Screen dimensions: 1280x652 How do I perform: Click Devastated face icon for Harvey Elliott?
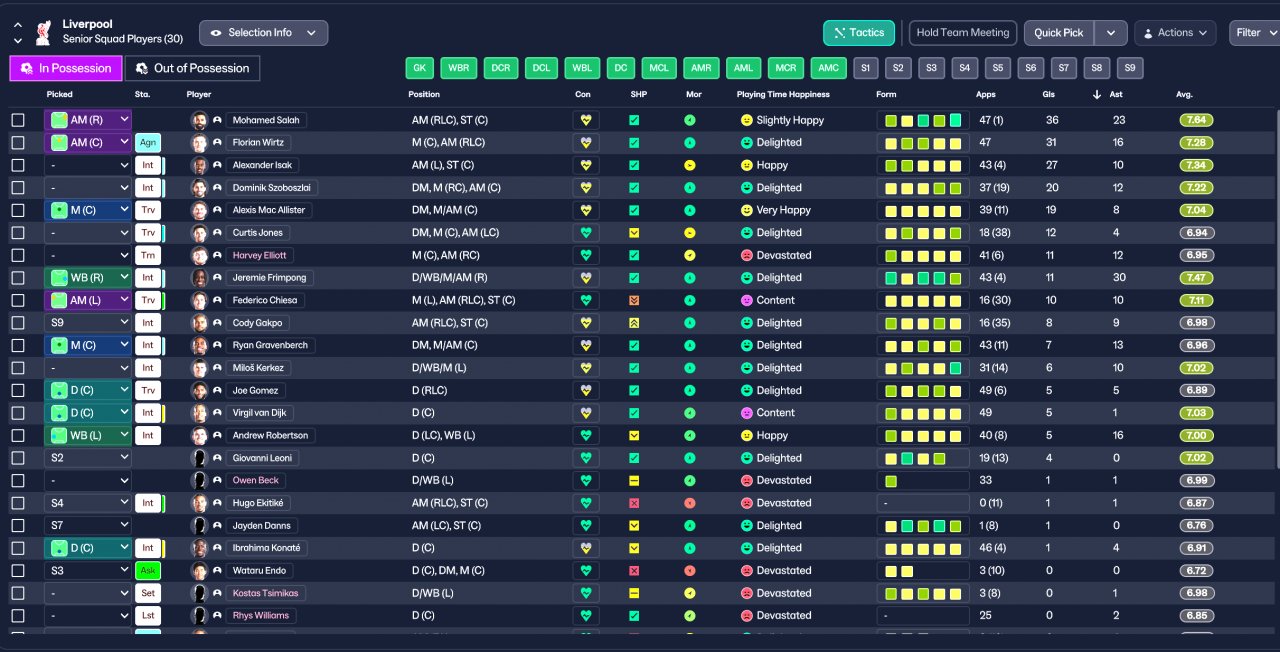pyautogui.click(x=746, y=255)
